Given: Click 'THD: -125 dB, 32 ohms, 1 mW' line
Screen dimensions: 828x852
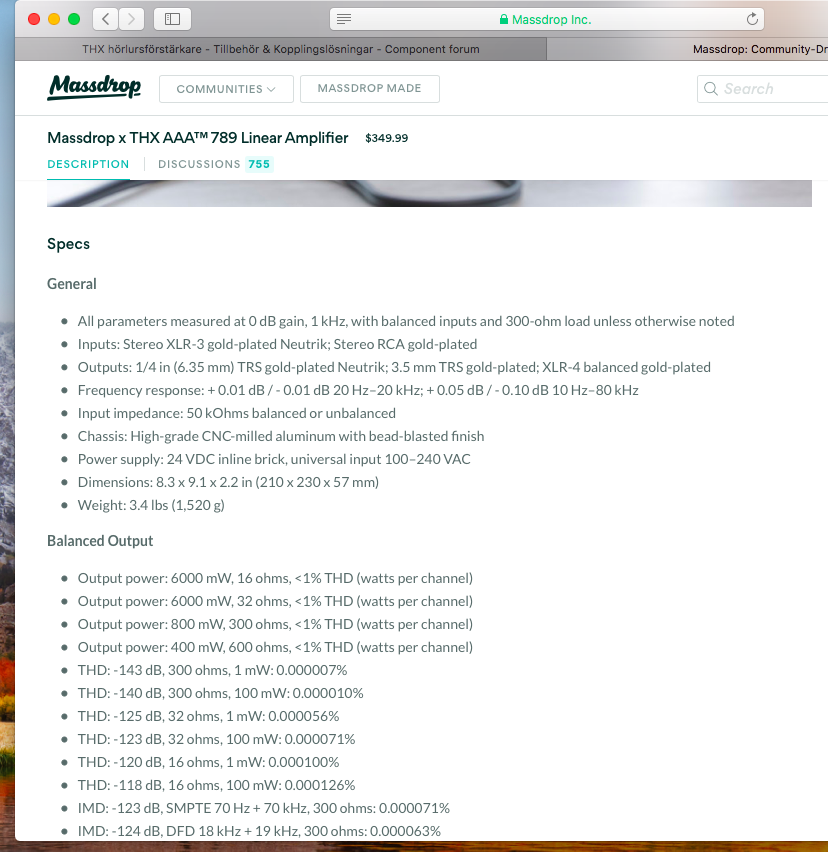Looking at the screenshot, I should point(208,716).
